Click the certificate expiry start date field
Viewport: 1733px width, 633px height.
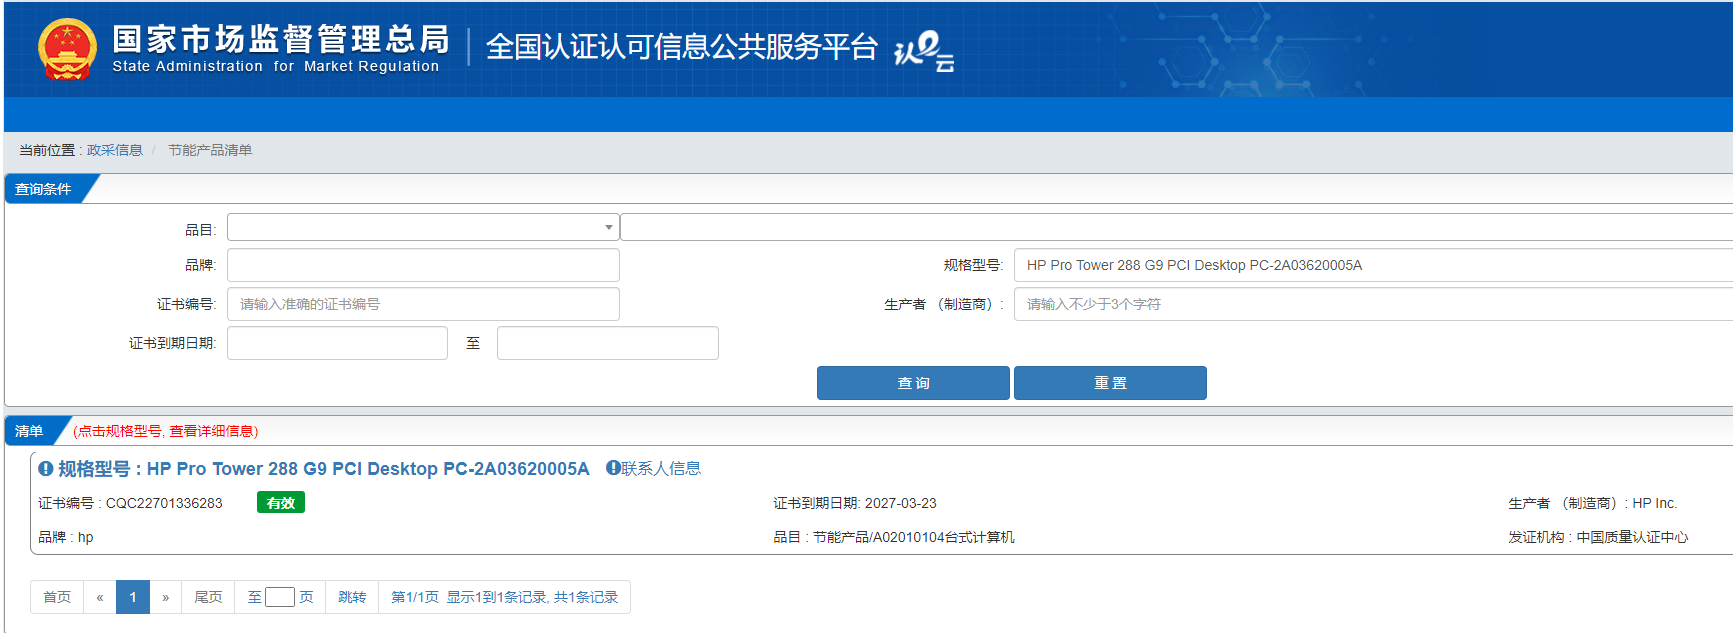[337, 343]
